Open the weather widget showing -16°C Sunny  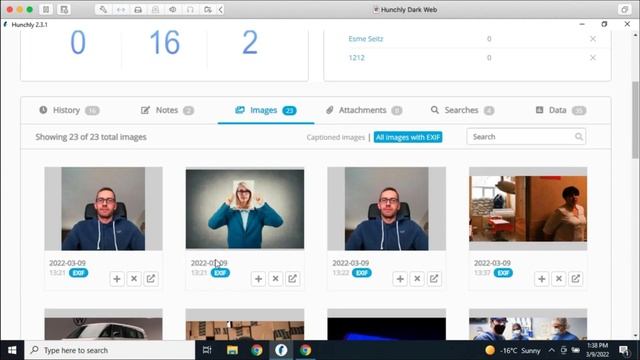tap(513, 350)
